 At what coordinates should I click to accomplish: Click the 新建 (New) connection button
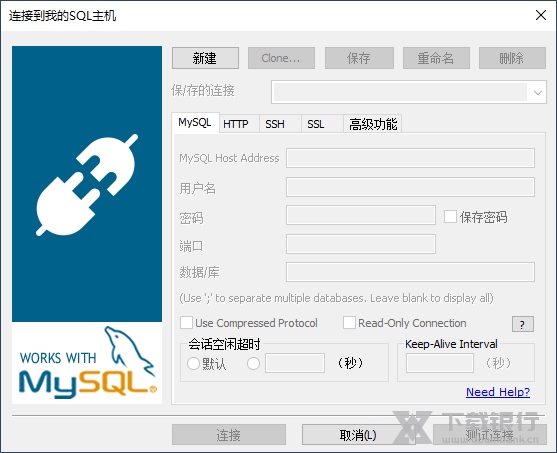tap(205, 58)
